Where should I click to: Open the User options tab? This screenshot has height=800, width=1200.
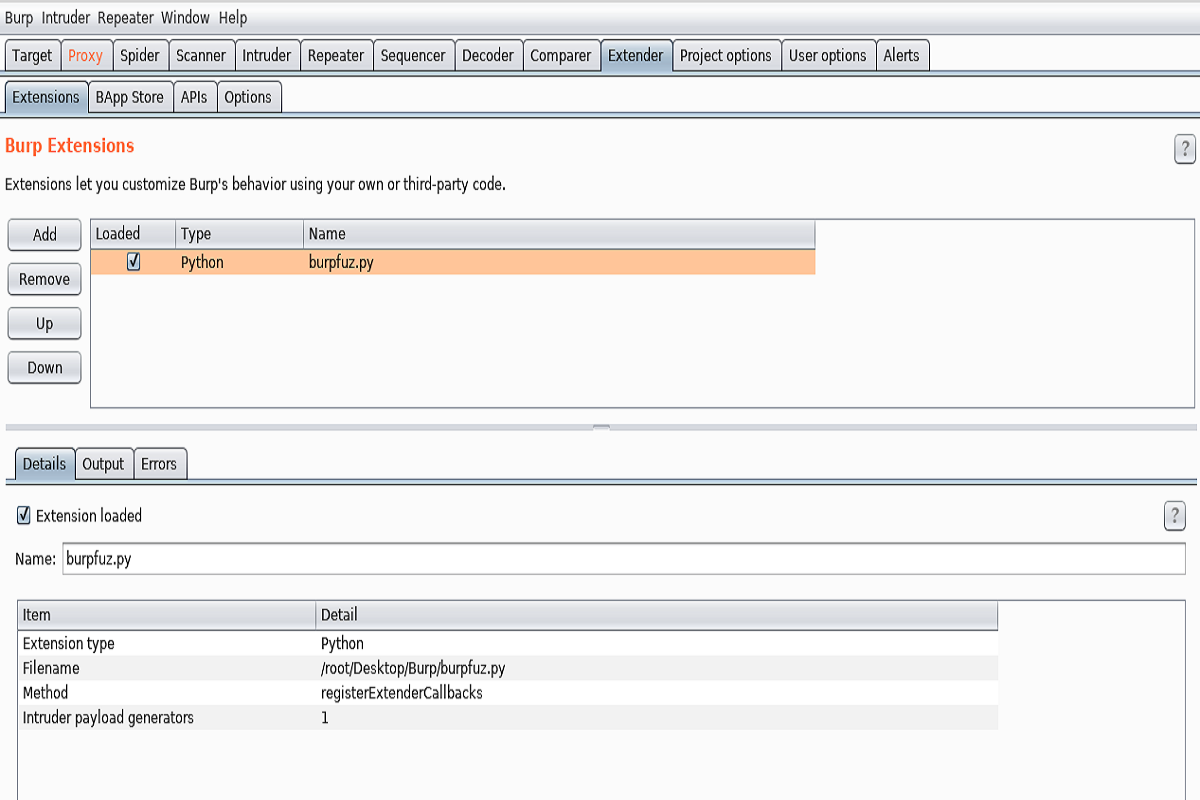(x=828, y=56)
